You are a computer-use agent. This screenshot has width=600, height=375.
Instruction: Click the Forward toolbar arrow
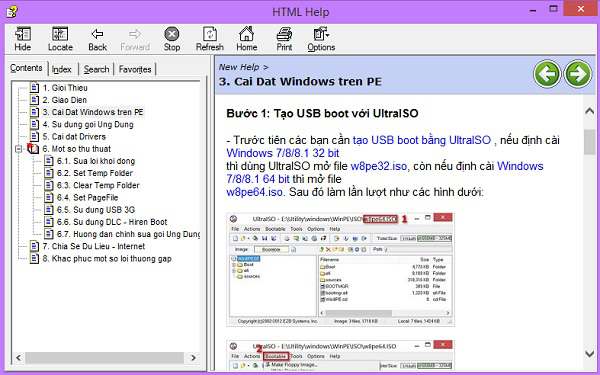coord(135,39)
